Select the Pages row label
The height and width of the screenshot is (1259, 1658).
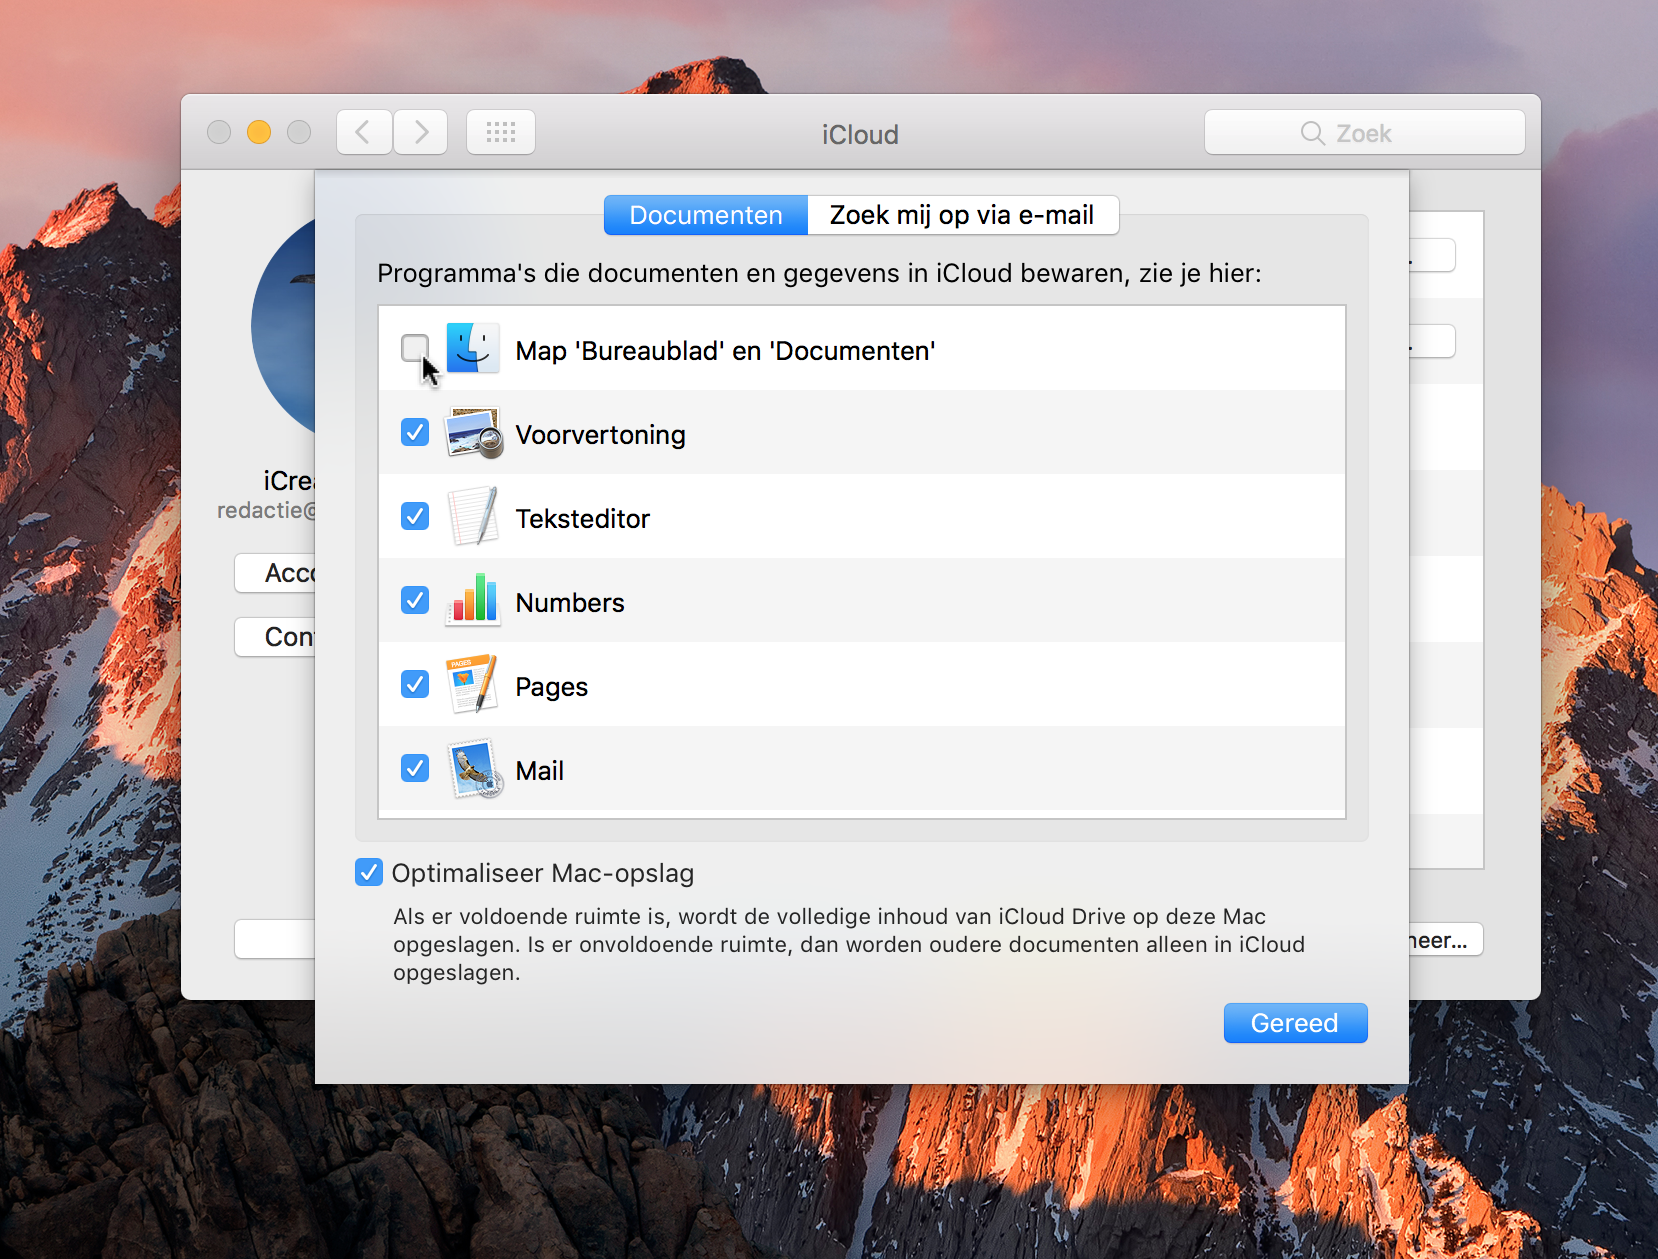551,687
